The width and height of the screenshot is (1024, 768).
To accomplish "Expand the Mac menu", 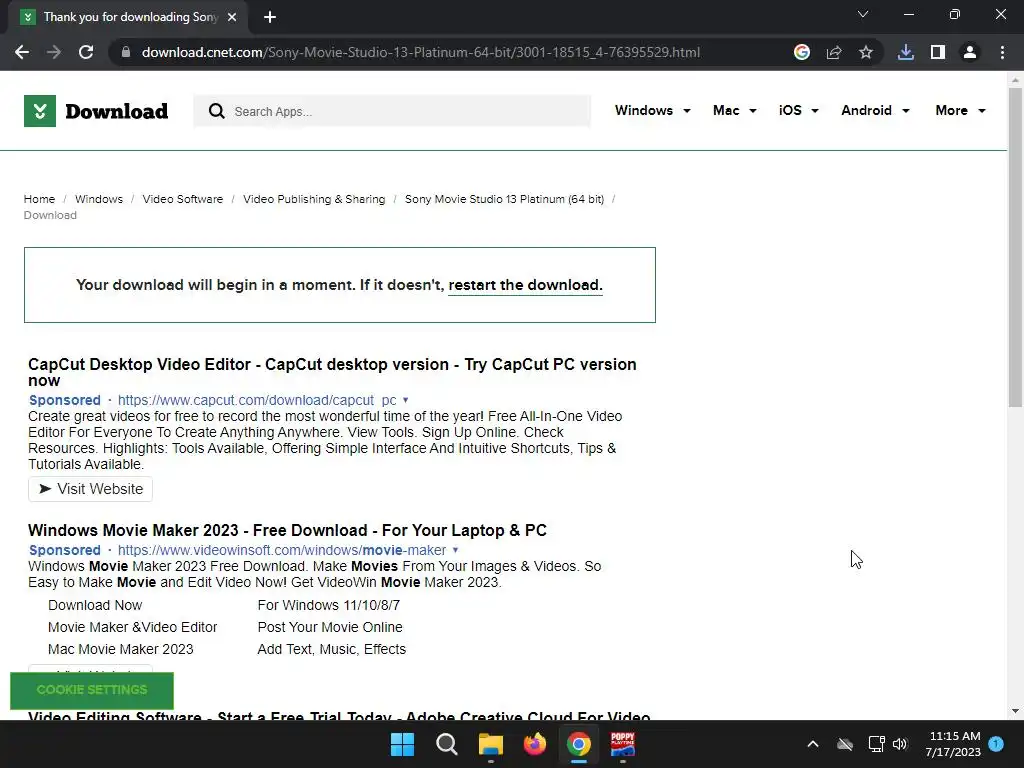I will point(735,110).
